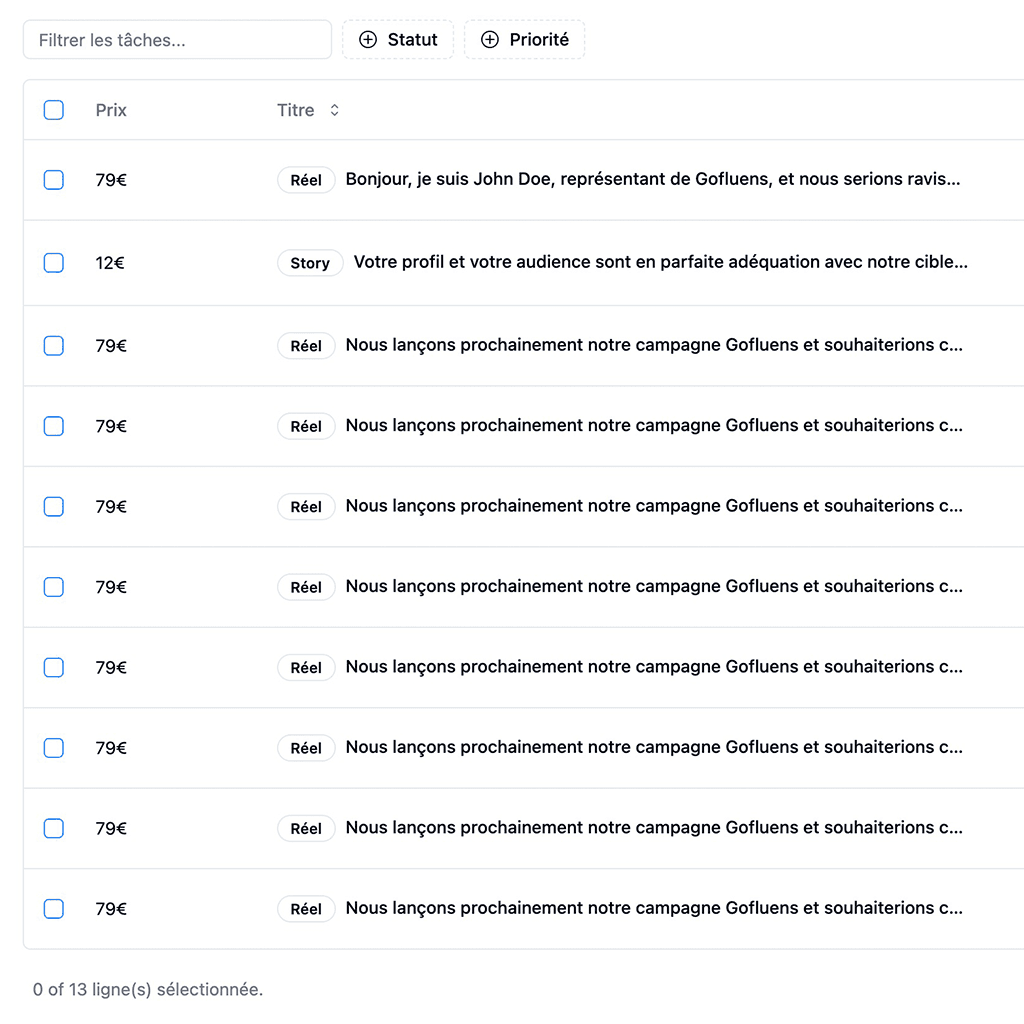Open the 'Votre profil et votre audience' message
Screen dimensions: 1024x1024
[660, 263]
